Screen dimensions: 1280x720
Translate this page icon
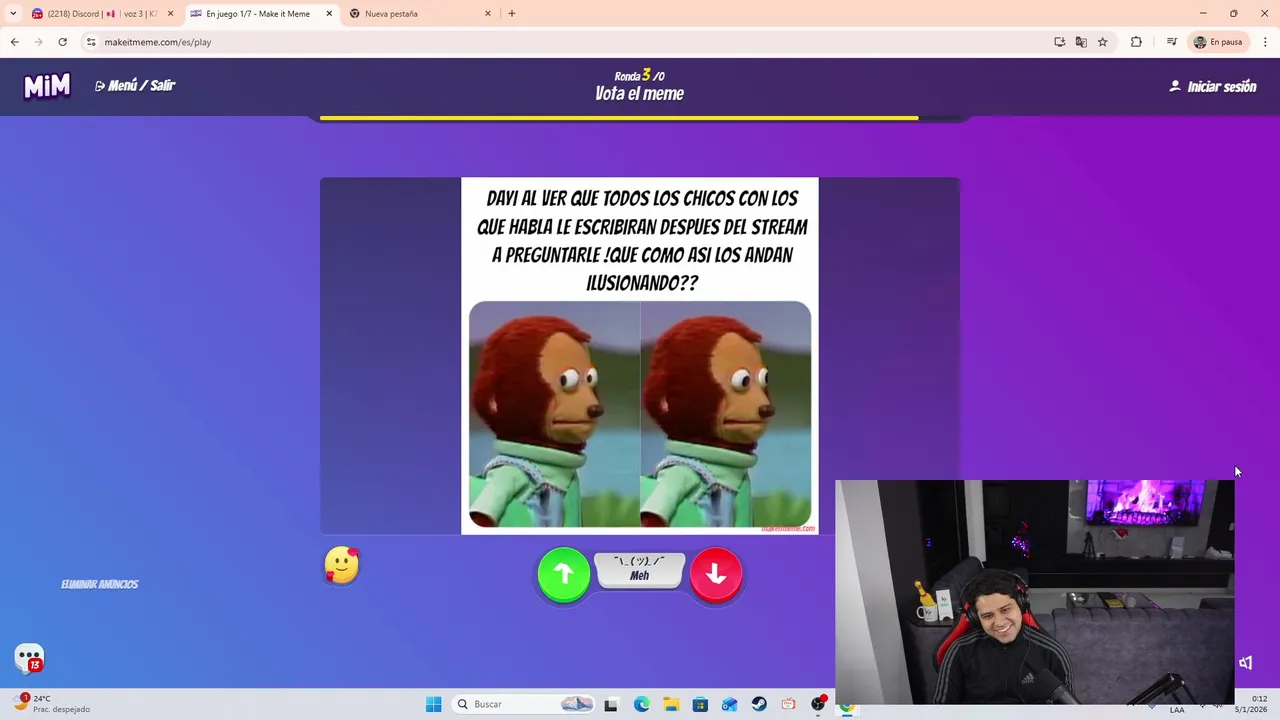(x=1081, y=42)
